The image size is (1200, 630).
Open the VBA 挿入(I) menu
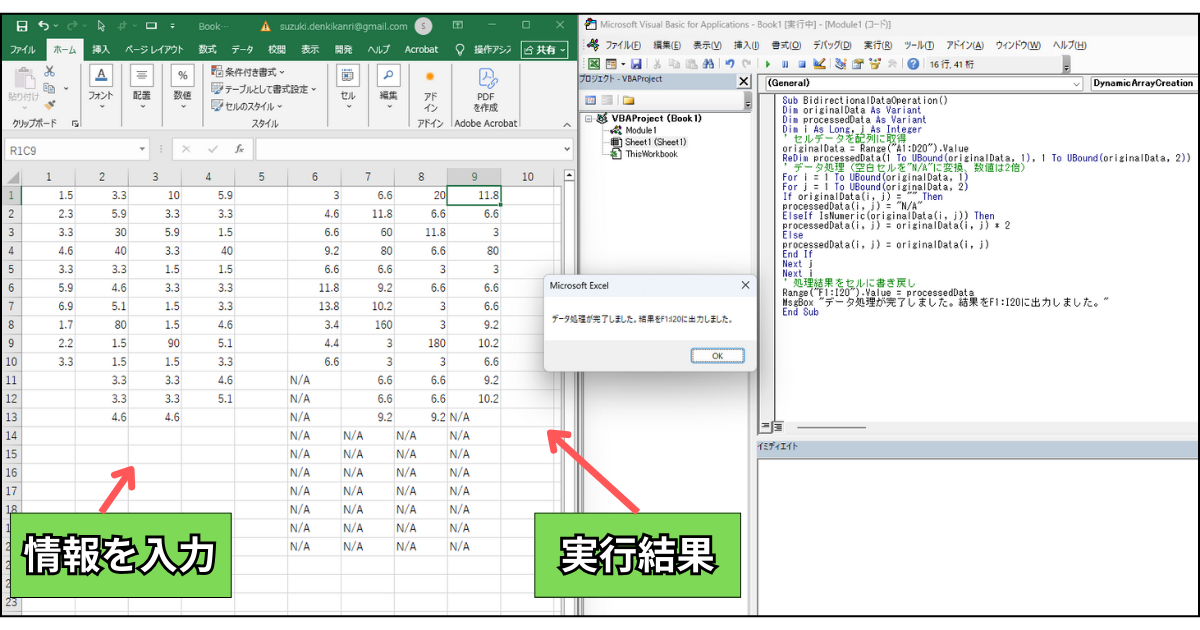746,45
